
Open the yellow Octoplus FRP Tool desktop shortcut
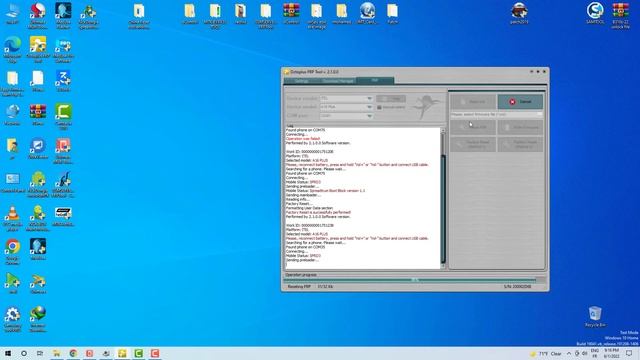38,49
